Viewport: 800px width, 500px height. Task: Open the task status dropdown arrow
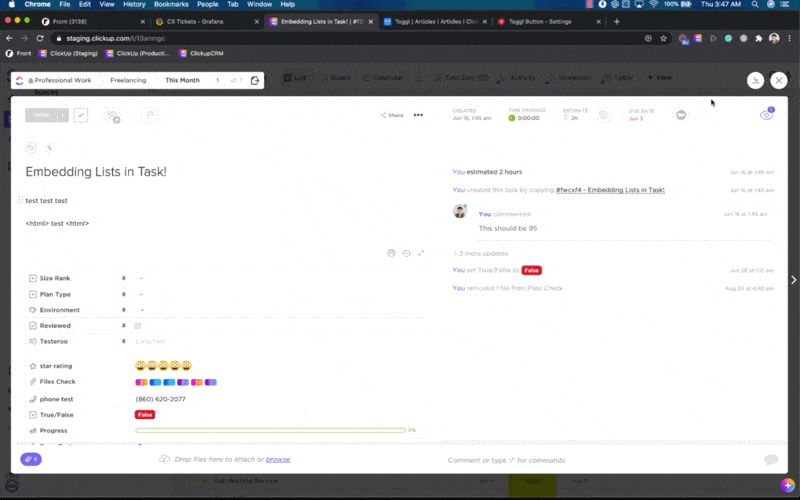click(x=63, y=115)
